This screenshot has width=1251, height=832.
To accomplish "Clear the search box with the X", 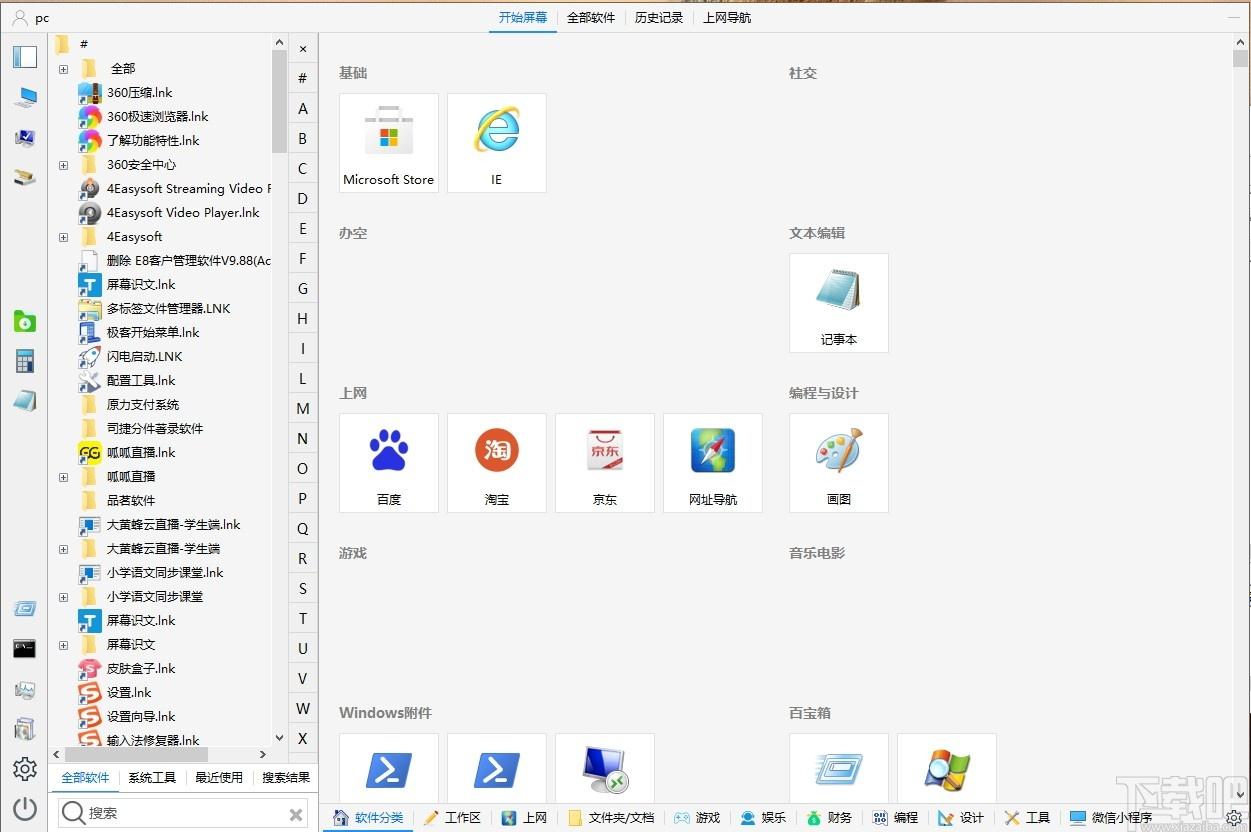I will pos(296,815).
